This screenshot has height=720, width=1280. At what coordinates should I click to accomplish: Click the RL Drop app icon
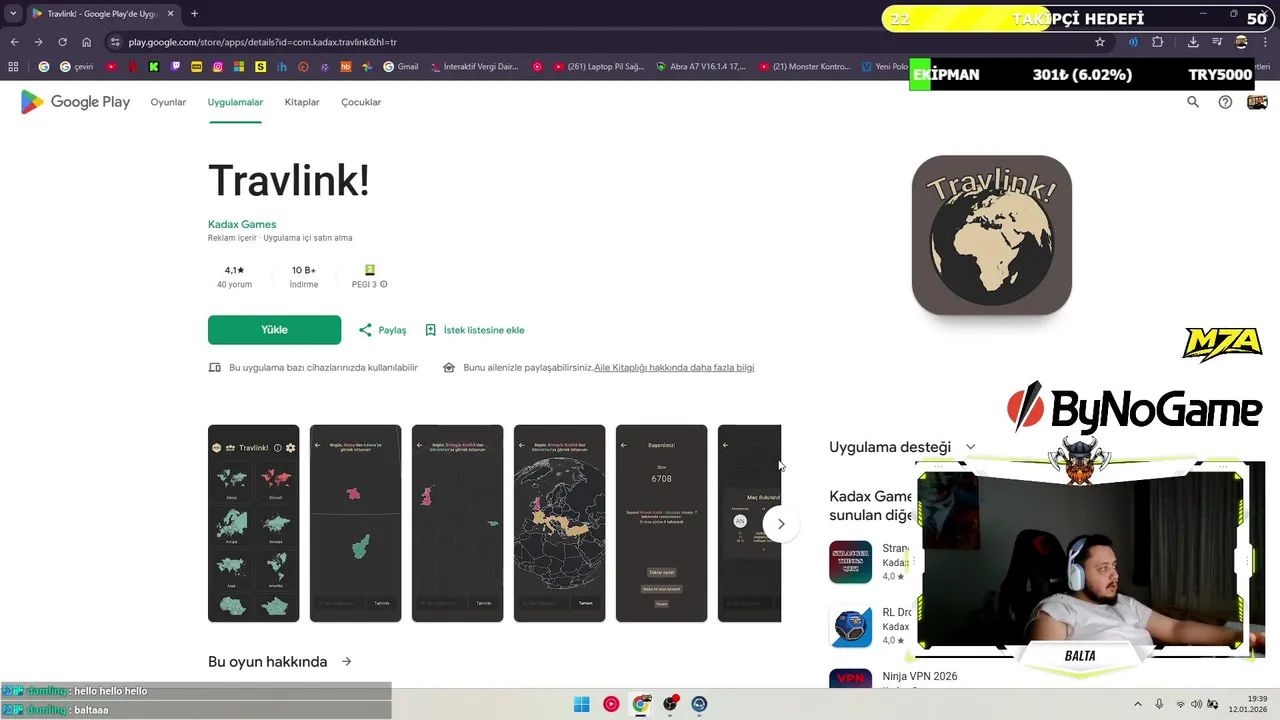pyautogui.click(x=850, y=626)
